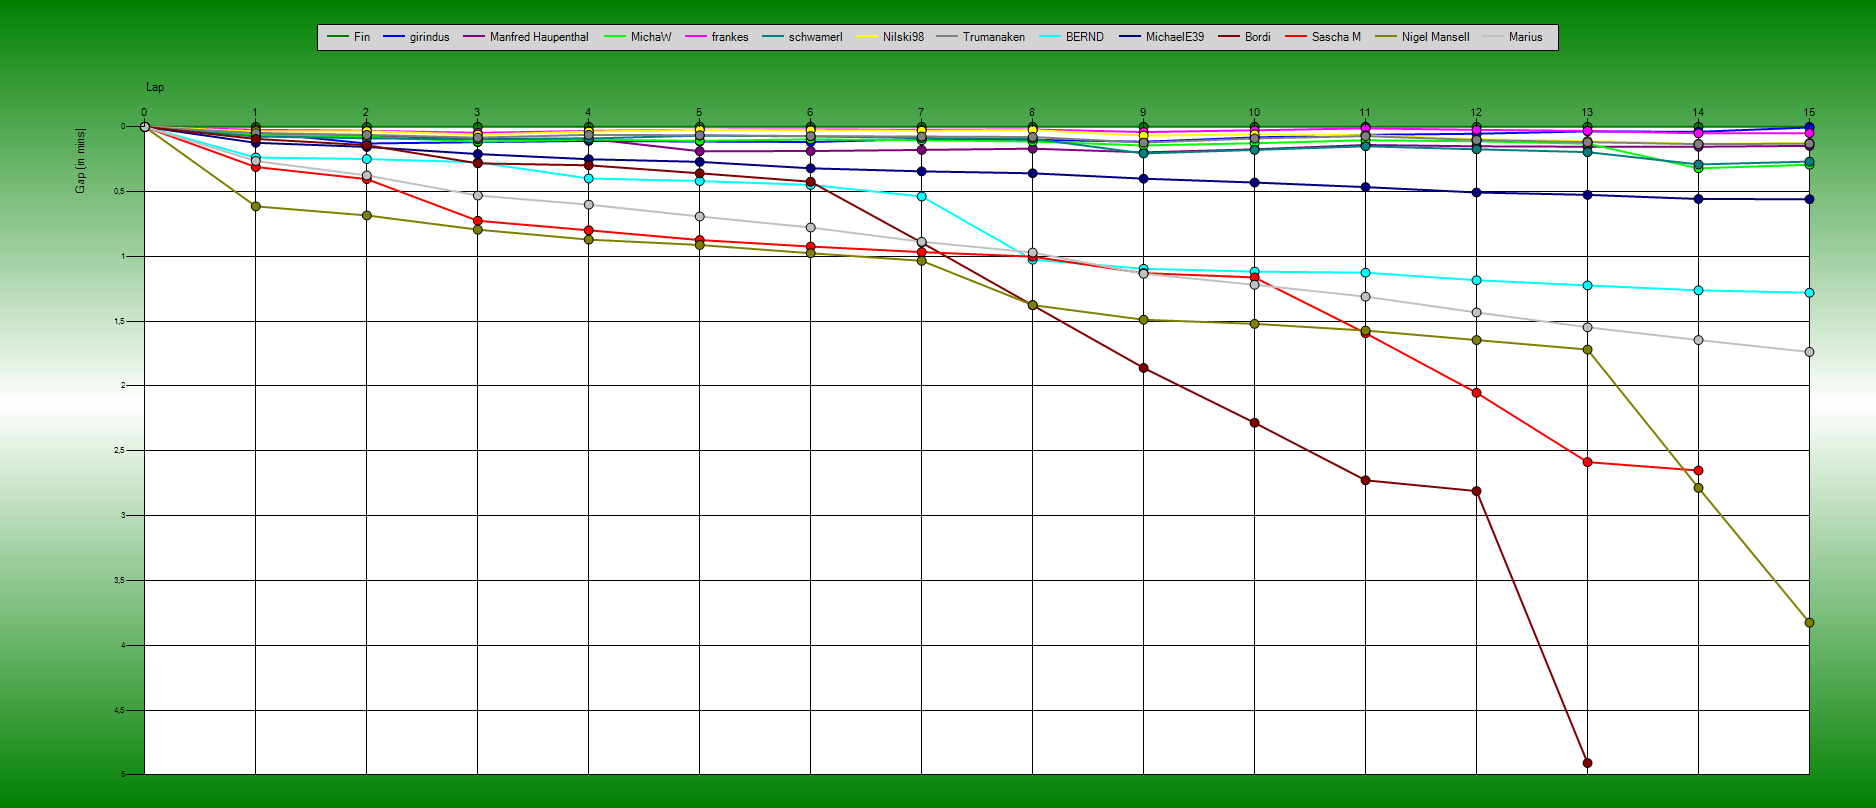
Task: Click Marius's gray lap 14 data point
Action: click(x=1698, y=340)
